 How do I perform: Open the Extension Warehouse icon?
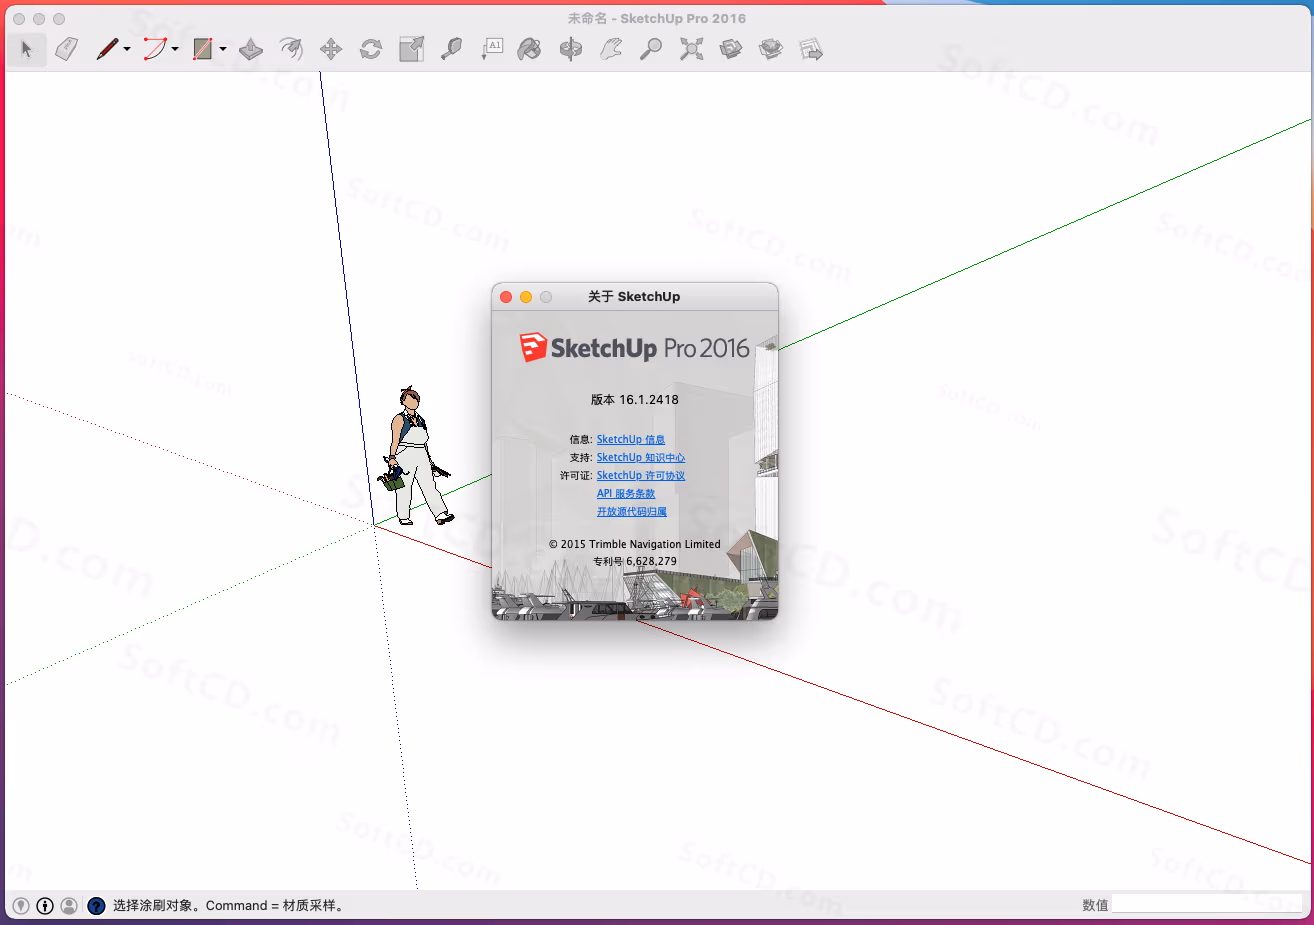coord(771,49)
